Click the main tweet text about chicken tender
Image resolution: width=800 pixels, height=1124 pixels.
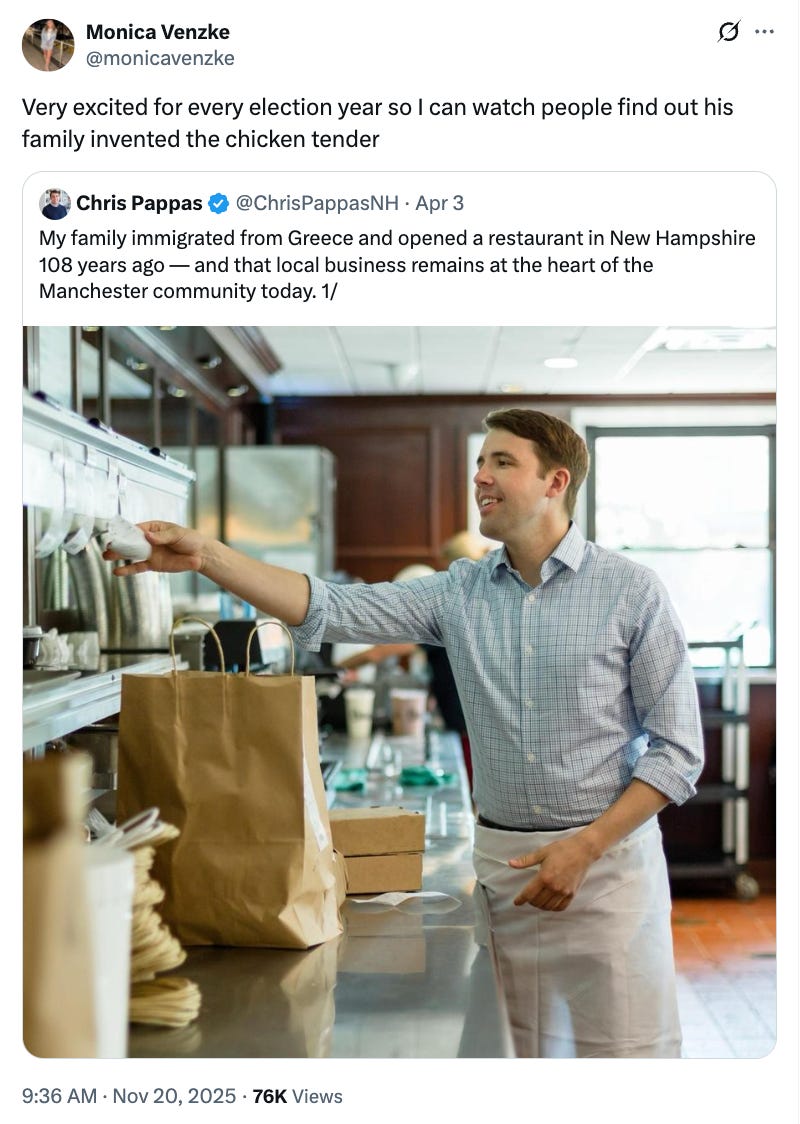[378, 123]
